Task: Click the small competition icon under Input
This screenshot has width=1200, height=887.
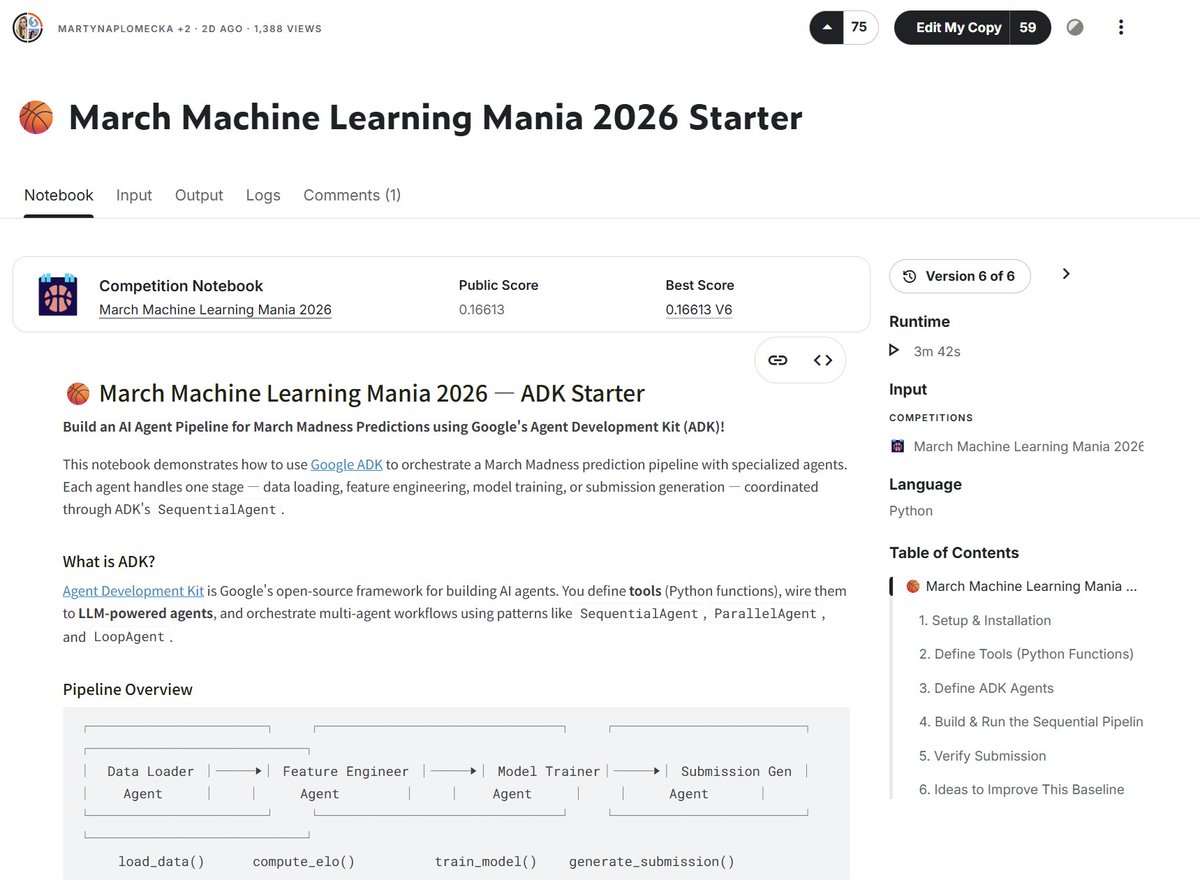Action: click(x=898, y=446)
